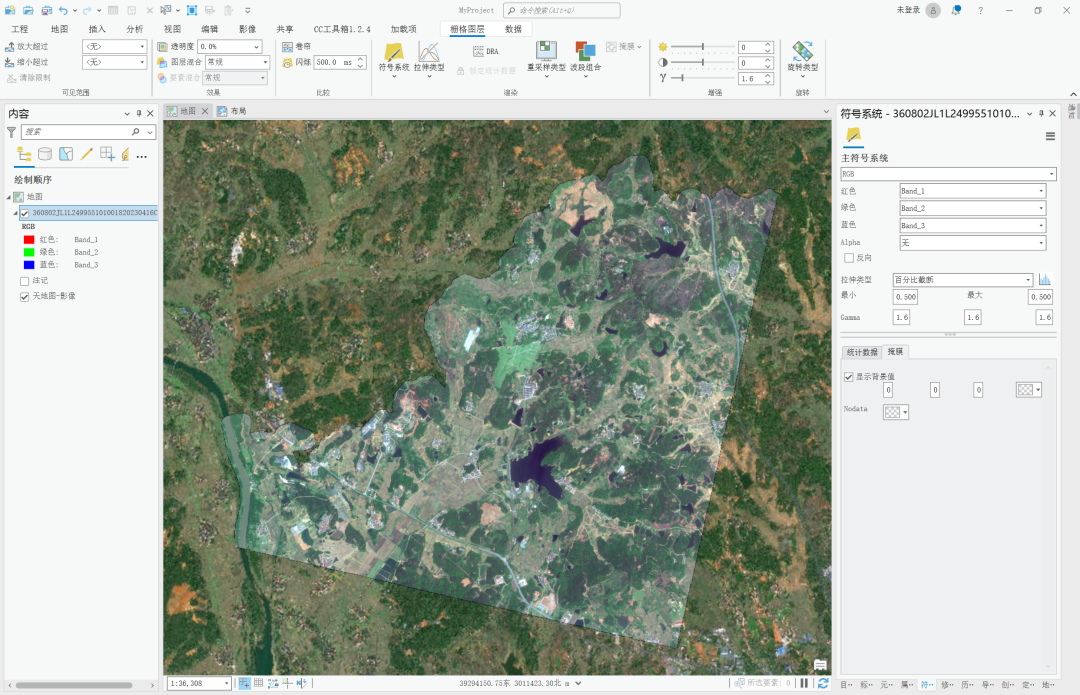1080x695 pixels.
Task: Open the 拉伸类型 百分比截断 dropdown
Action: click(963, 280)
